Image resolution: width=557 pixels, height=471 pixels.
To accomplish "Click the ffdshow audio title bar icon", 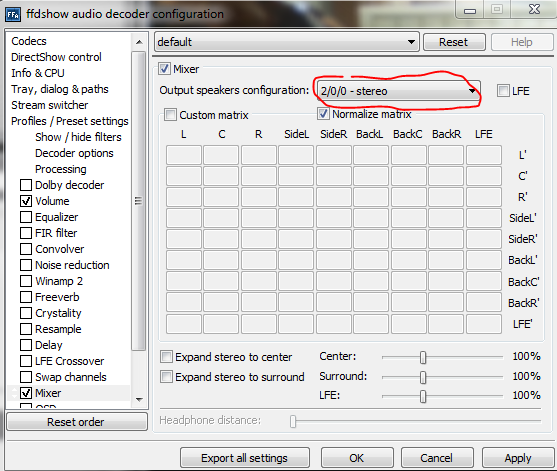I will click(x=13, y=15).
